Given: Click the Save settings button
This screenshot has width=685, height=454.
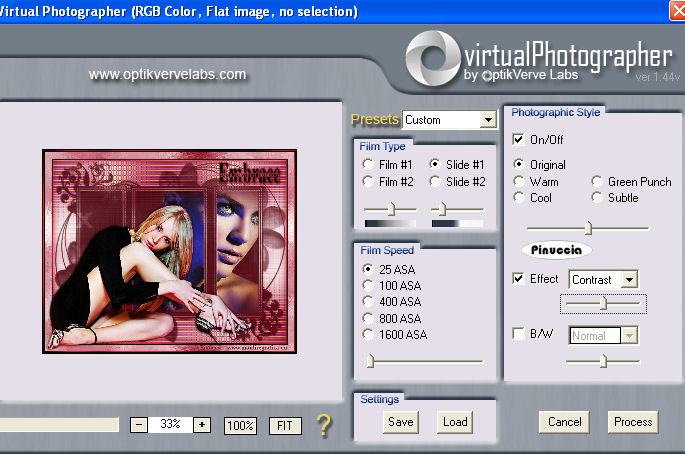Looking at the screenshot, I should (401, 422).
